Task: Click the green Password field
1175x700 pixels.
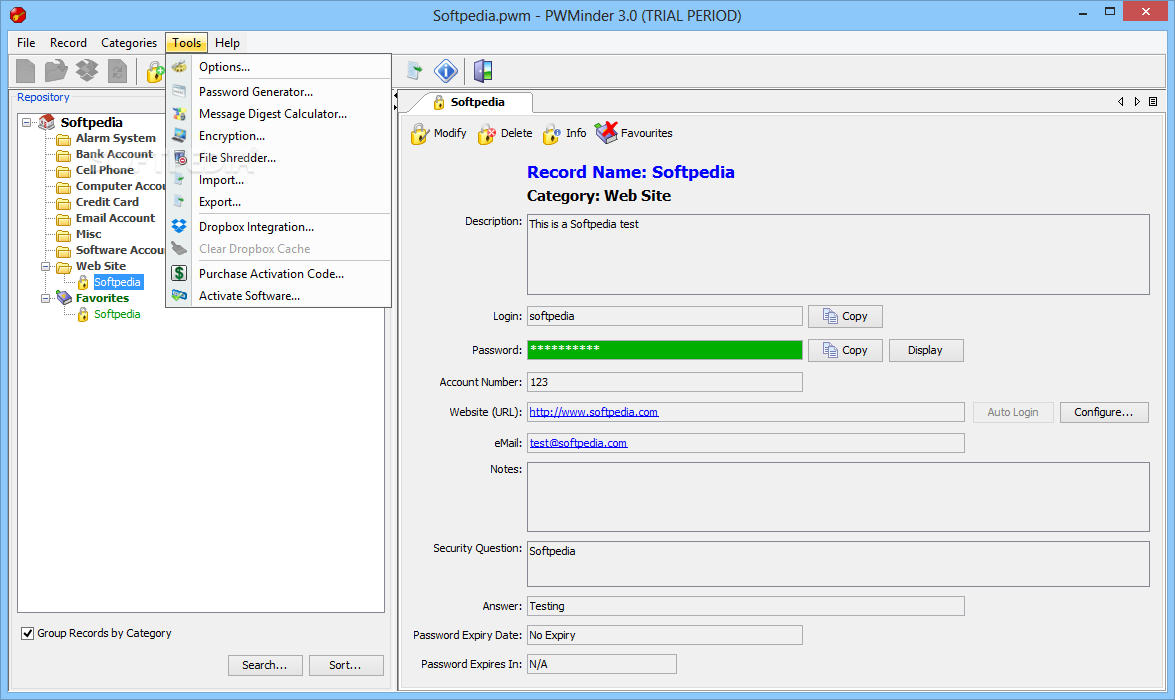Action: click(665, 350)
